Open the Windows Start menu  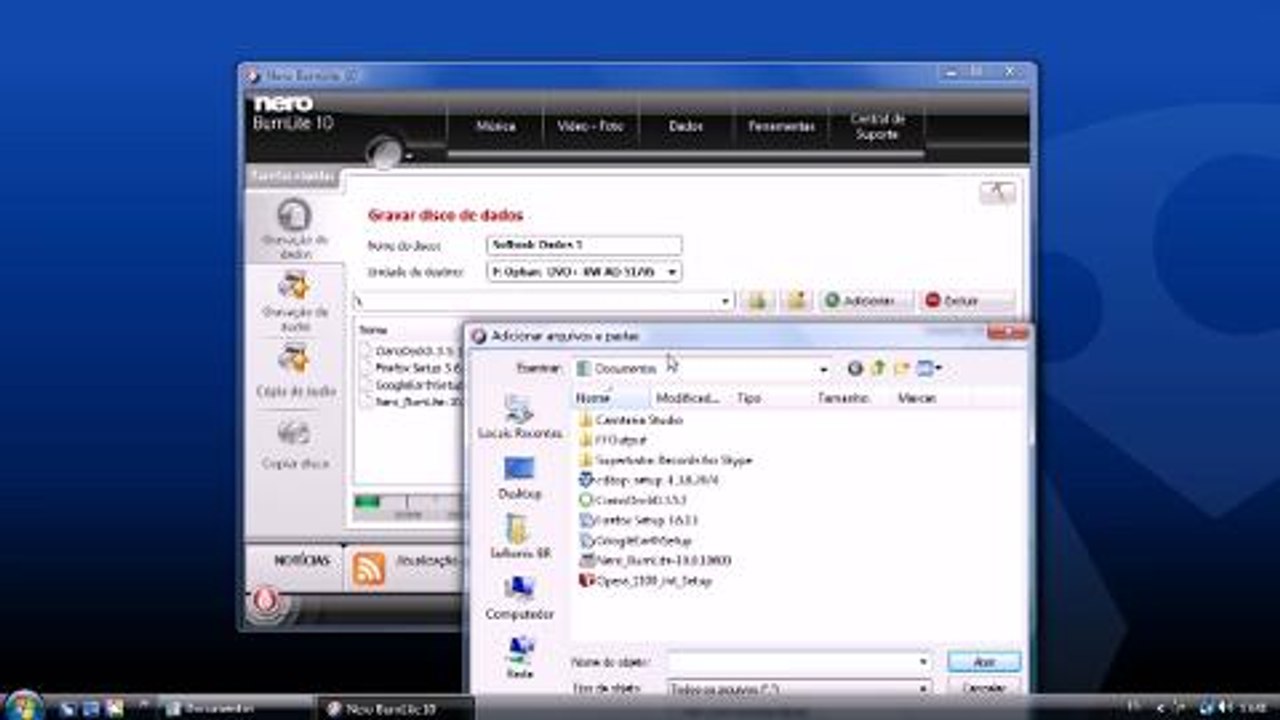tap(24, 706)
